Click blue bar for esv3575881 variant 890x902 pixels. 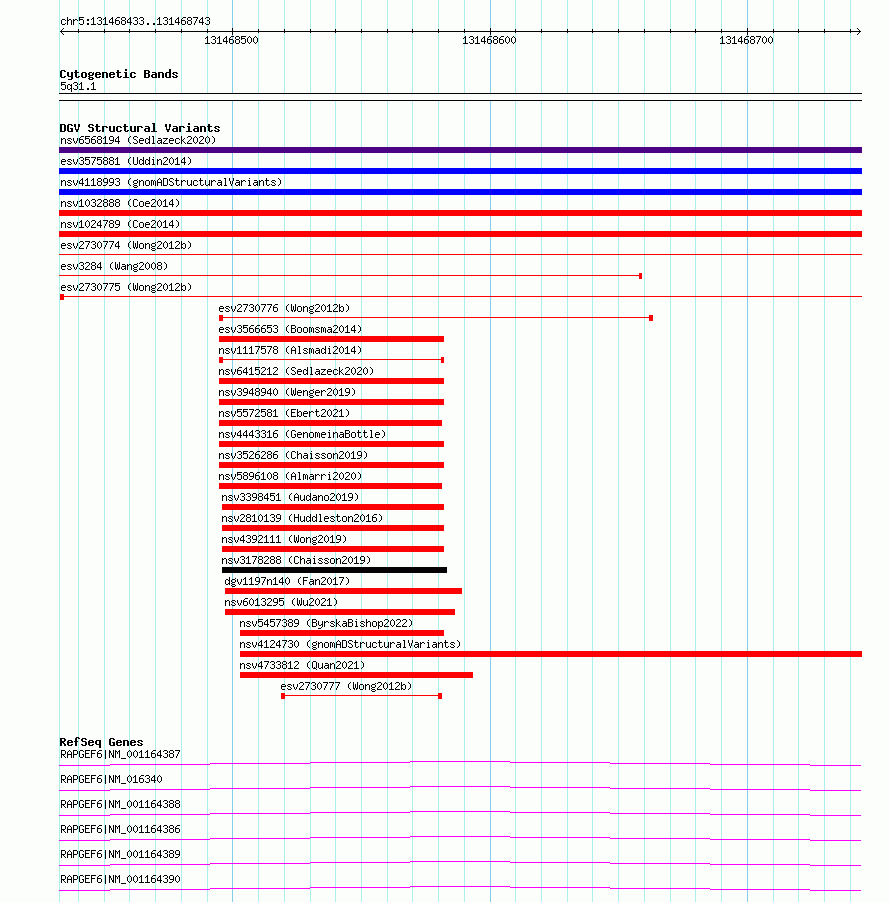(x=460, y=171)
